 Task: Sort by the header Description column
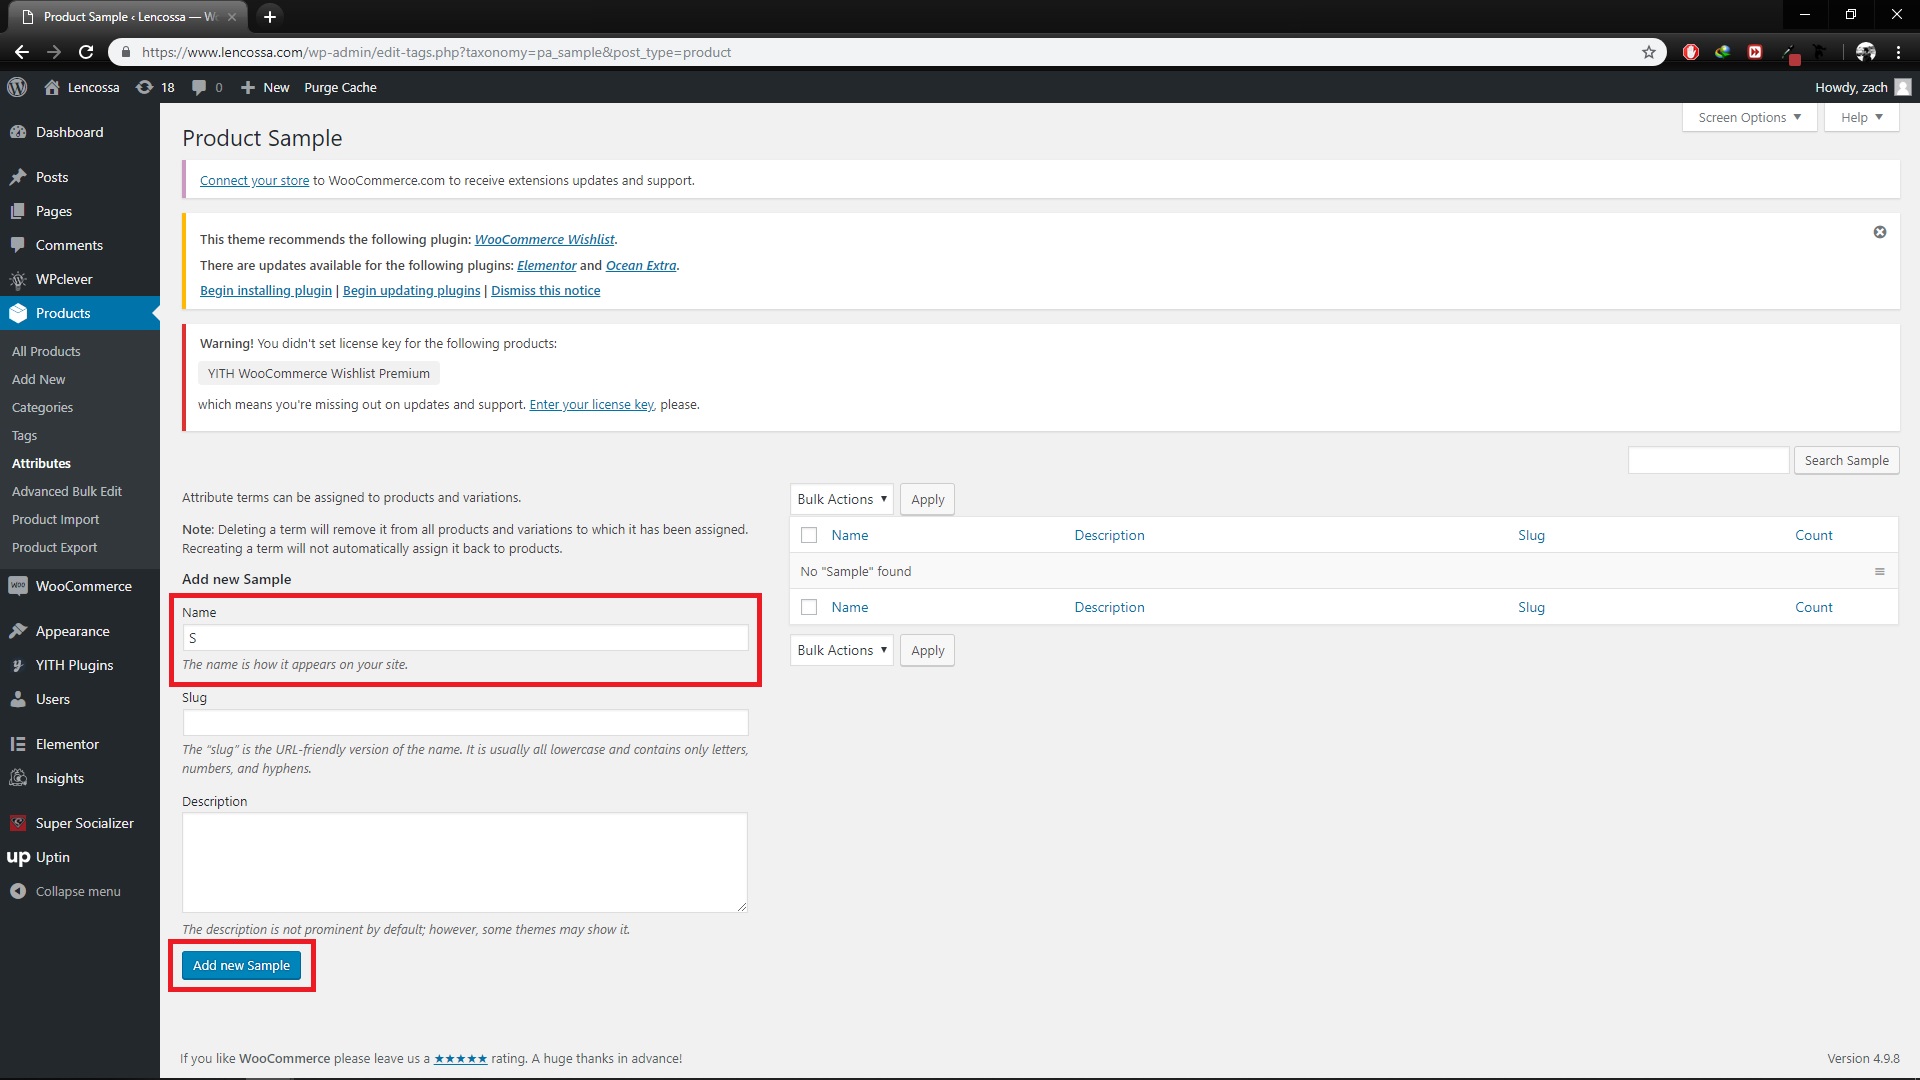point(1109,535)
